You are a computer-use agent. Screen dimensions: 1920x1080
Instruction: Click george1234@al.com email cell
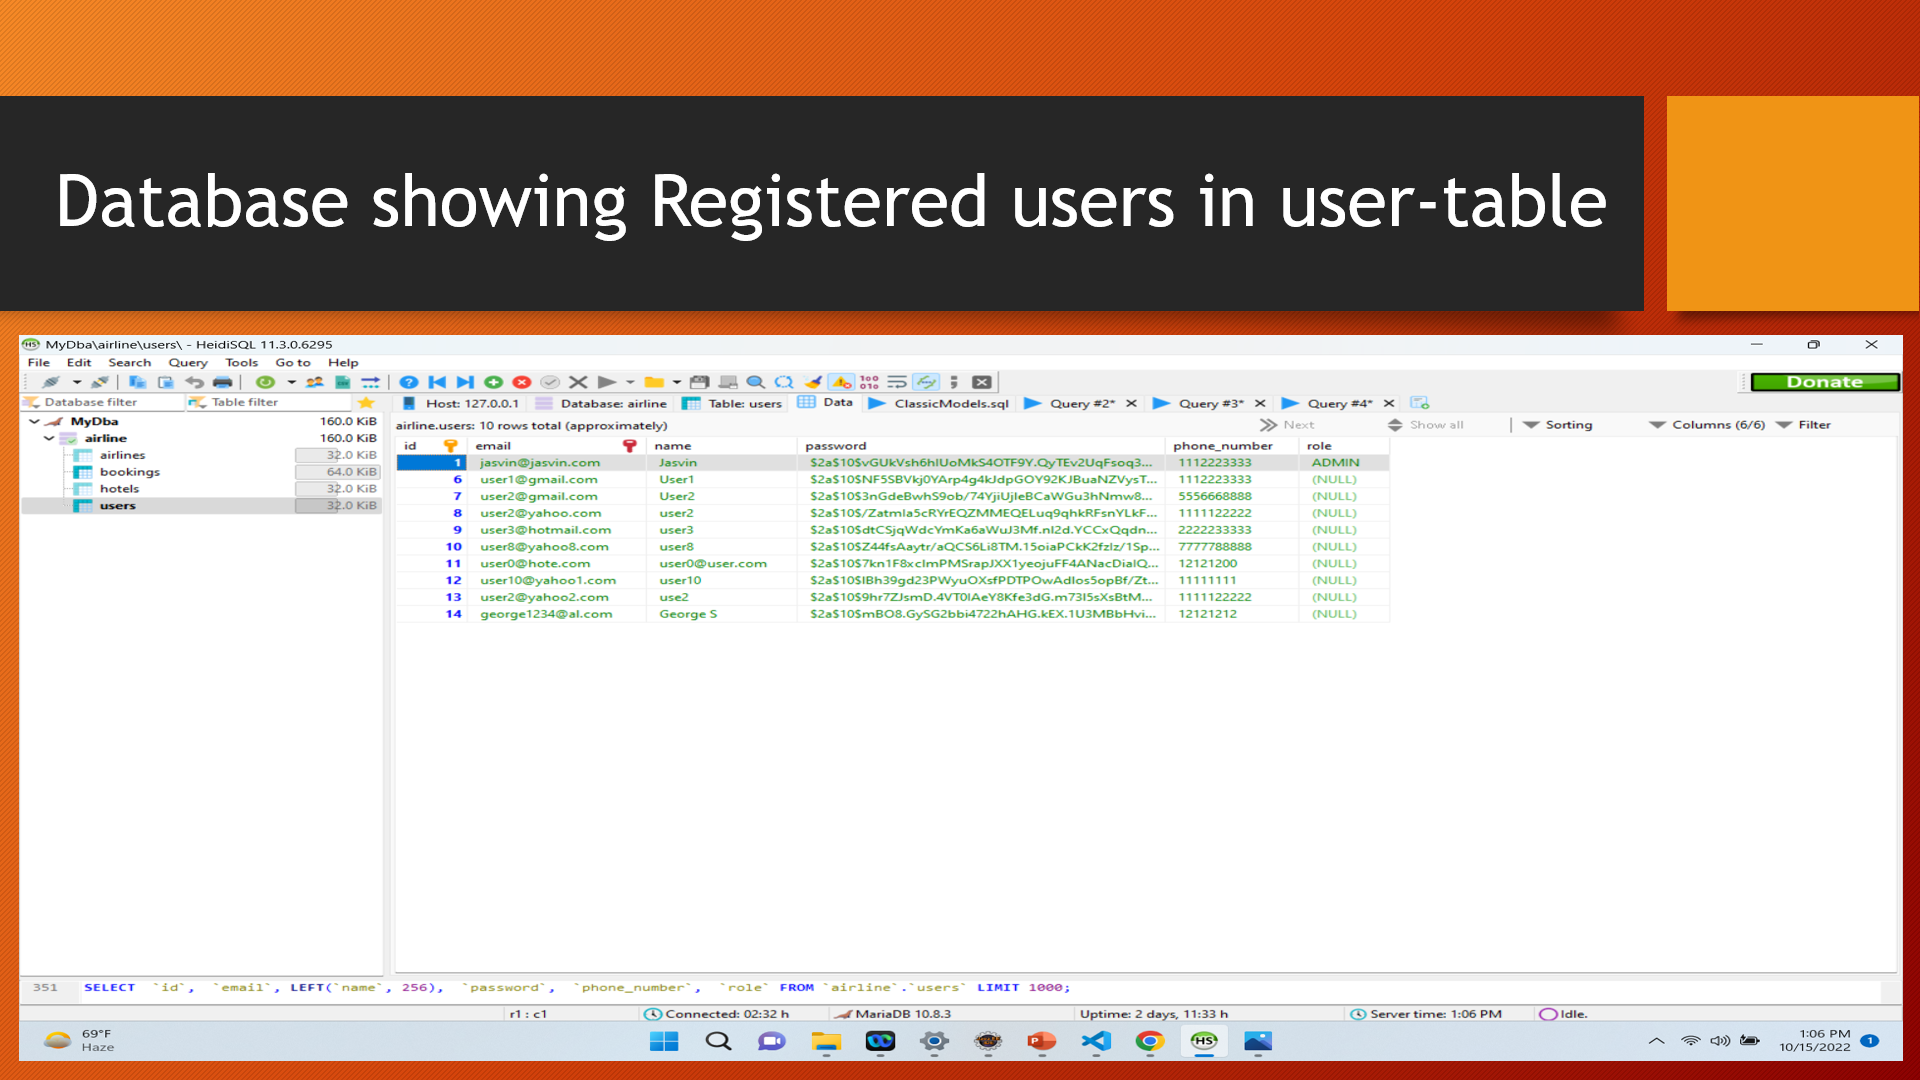point(556,614)
